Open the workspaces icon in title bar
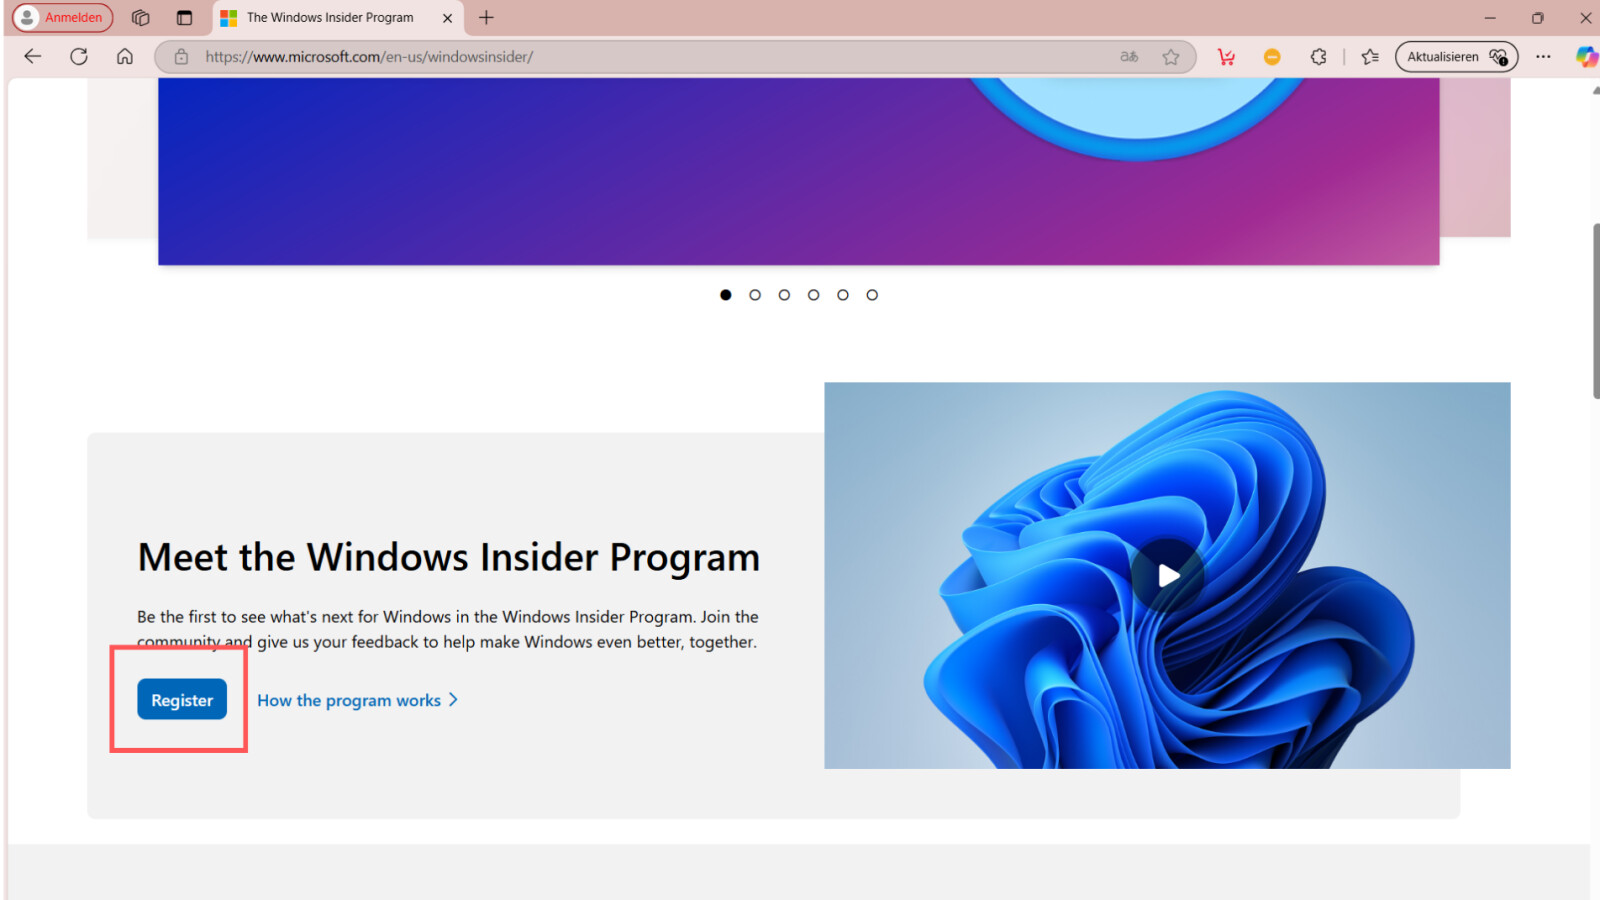This screenshot has height=900, width=1600. (141, 17)
